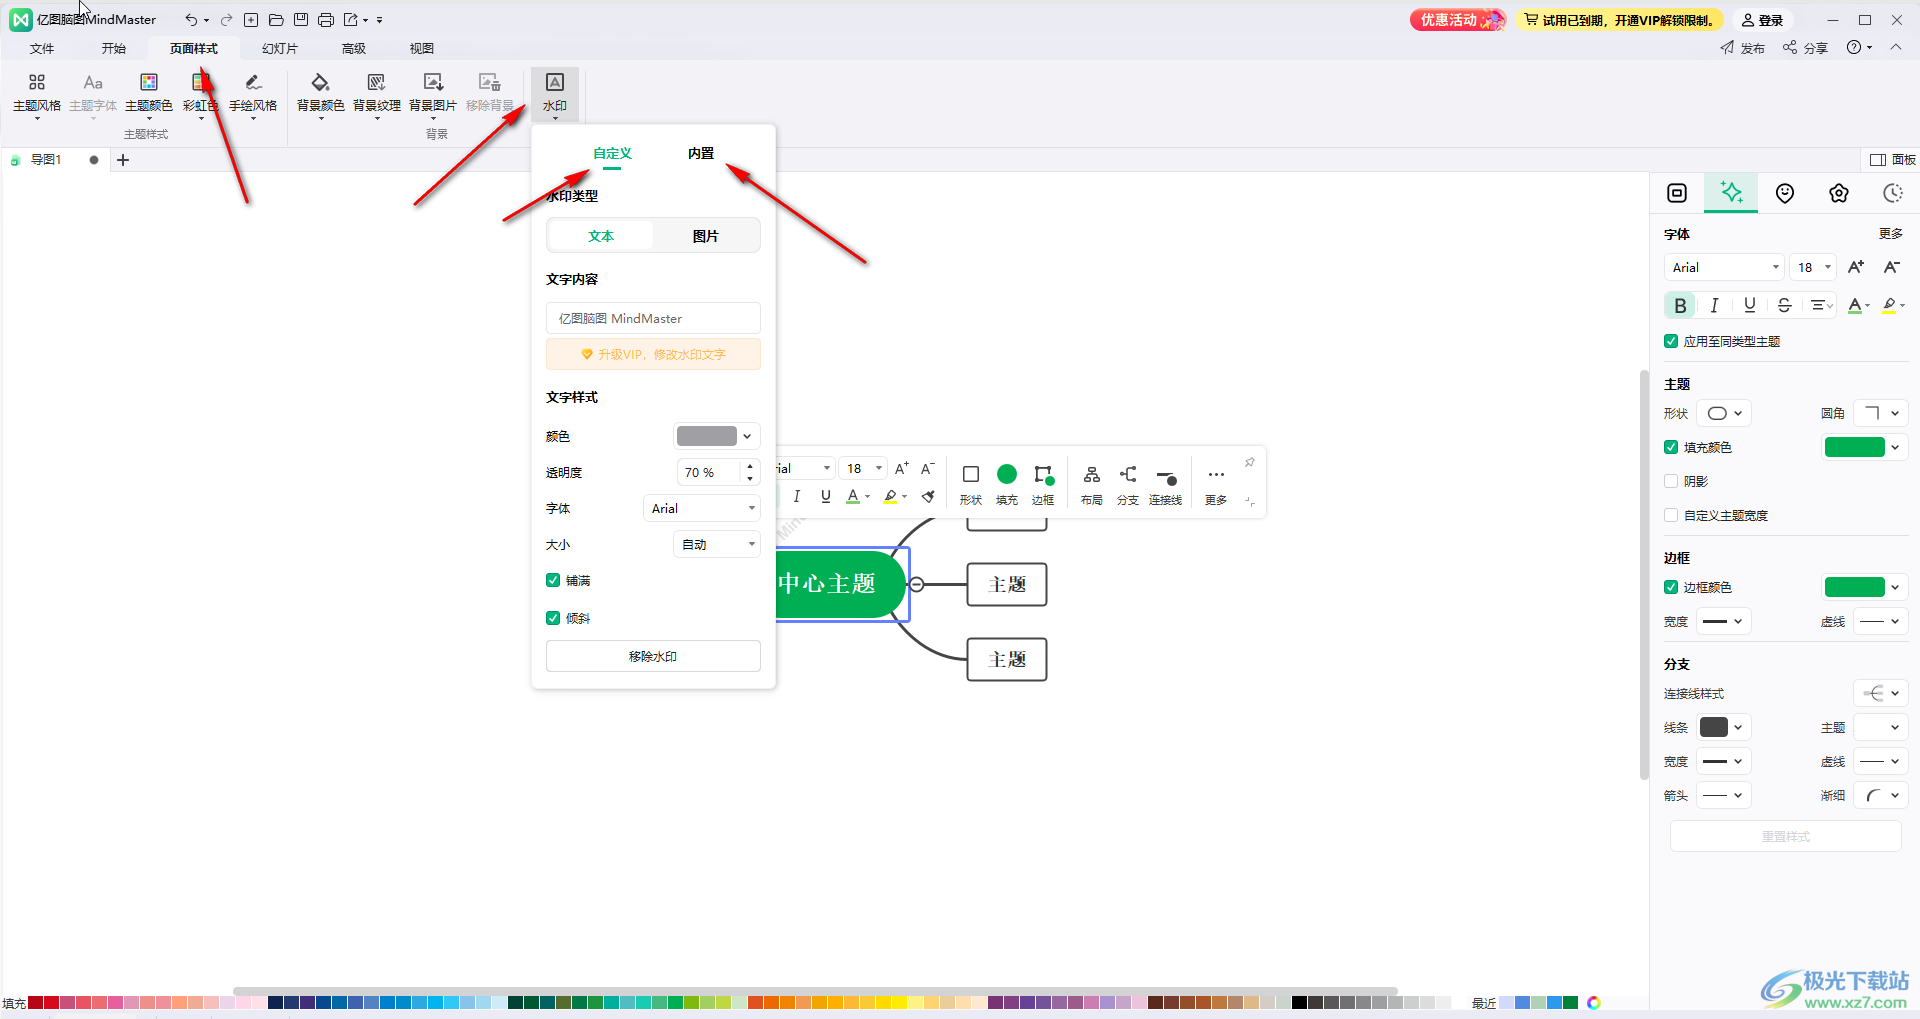Open the history clock panel tab
This screenshot has width=1920, height=1019.
click(1892, 193)
